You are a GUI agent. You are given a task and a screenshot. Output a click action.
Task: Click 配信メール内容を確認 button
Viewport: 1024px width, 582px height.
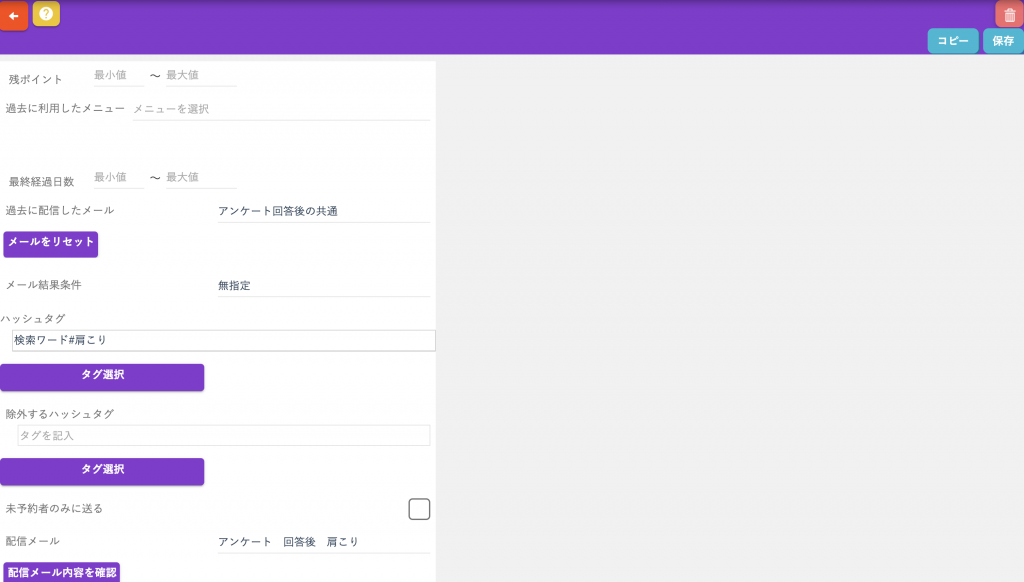coord(62,573)
